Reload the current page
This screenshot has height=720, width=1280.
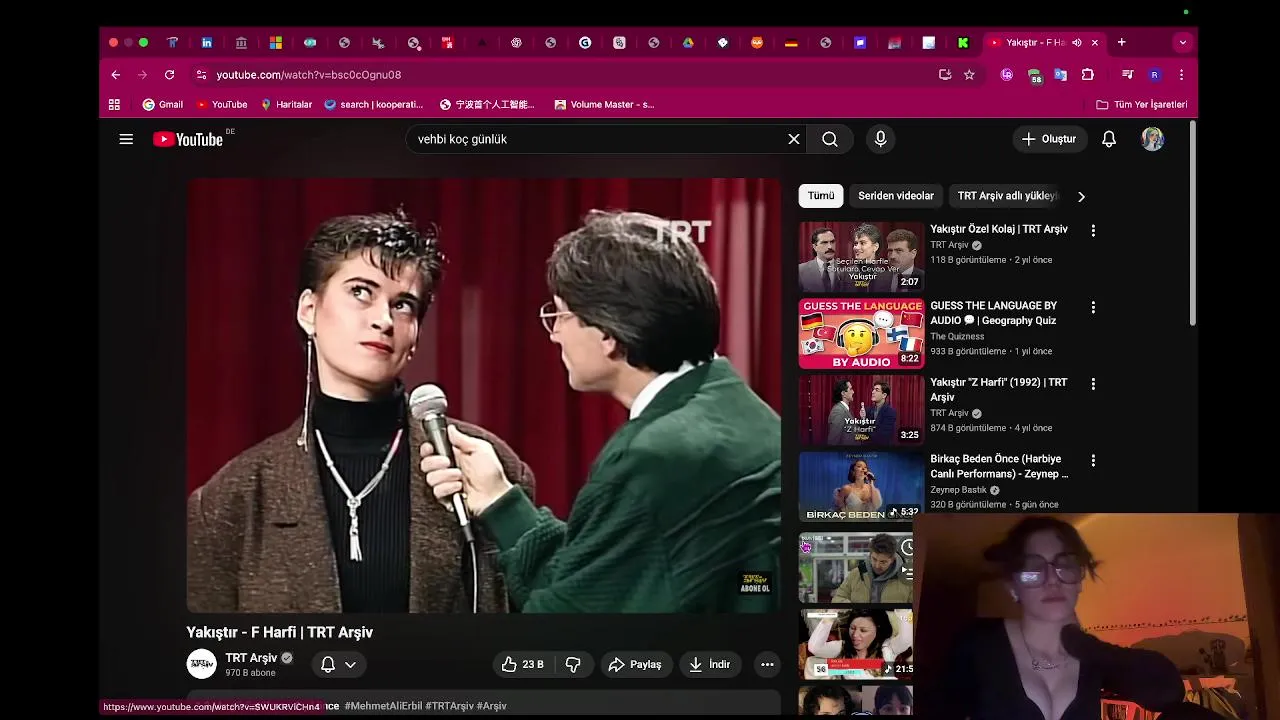(169, 74)
